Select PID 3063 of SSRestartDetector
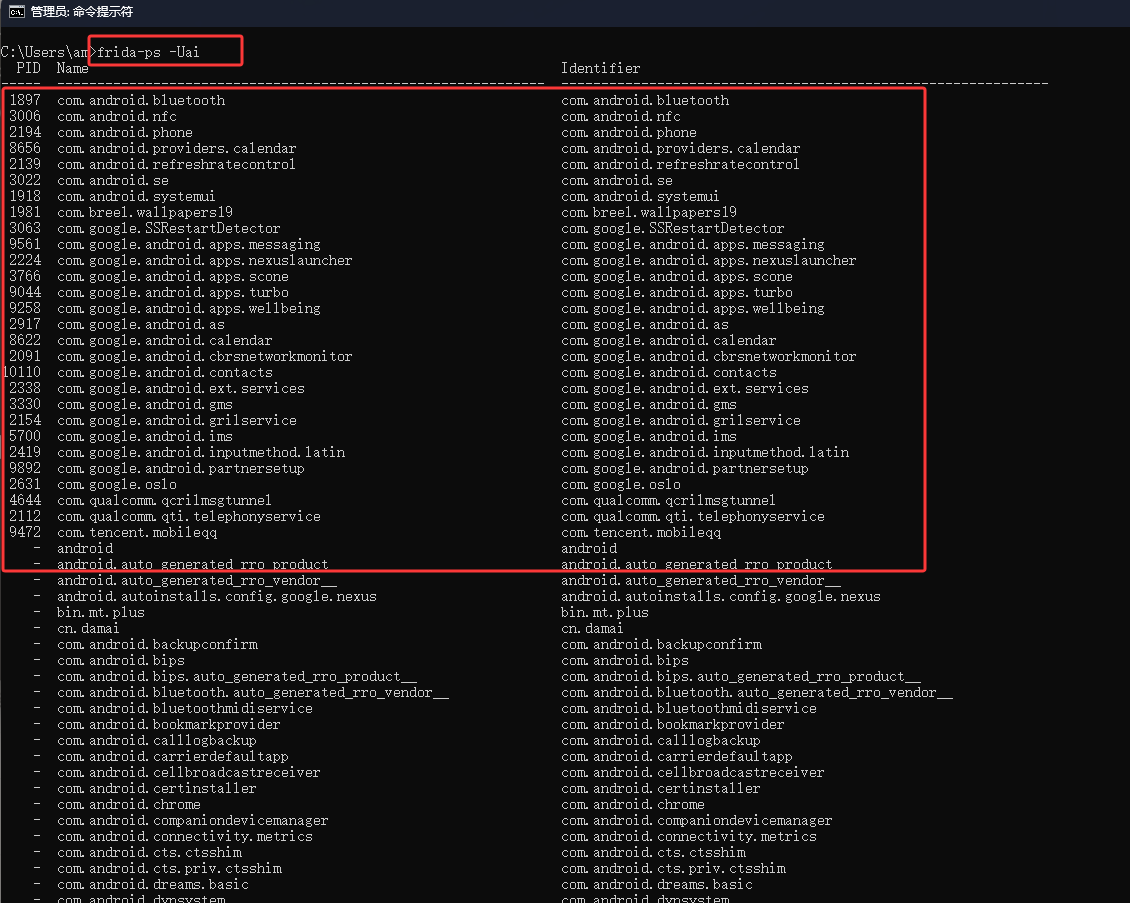 (25, 228)
